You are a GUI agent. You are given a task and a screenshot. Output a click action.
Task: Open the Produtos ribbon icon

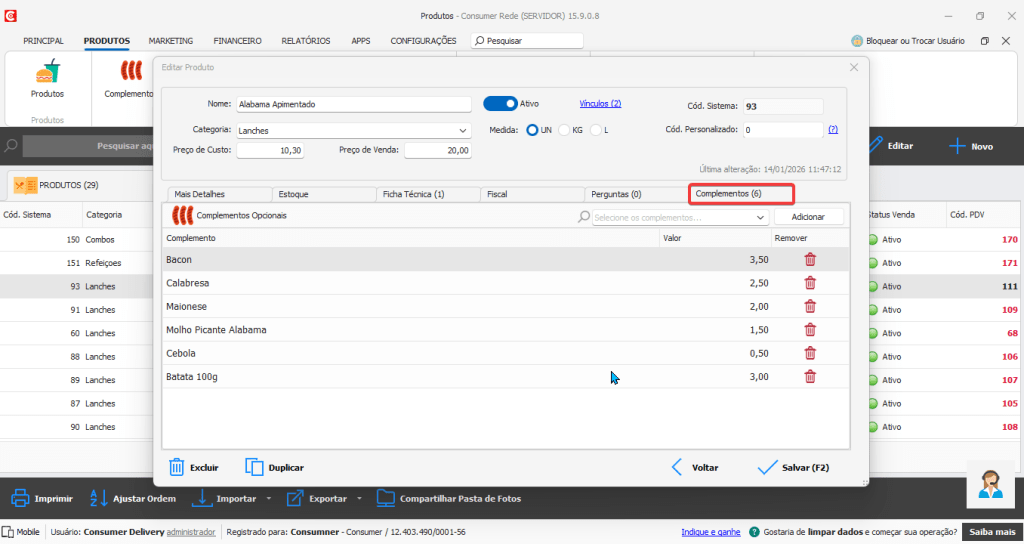click(47, 73)
